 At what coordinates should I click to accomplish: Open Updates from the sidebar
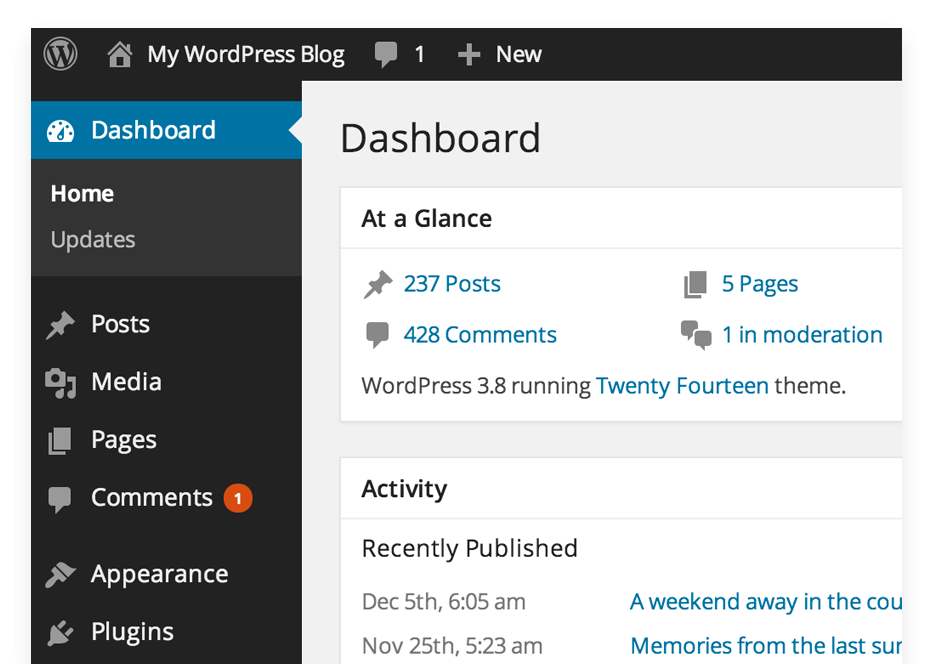pyautogui.click(x=92, y=239)
